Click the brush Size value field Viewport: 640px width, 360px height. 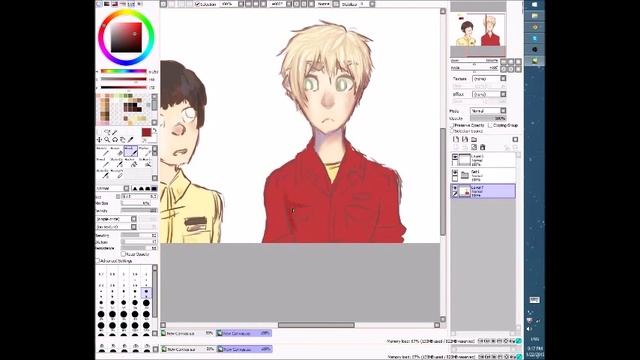pos(139,196)
